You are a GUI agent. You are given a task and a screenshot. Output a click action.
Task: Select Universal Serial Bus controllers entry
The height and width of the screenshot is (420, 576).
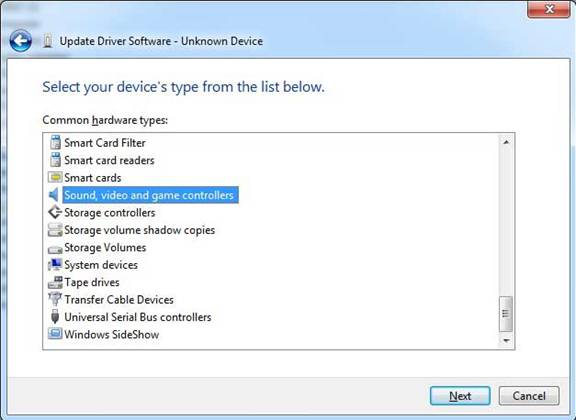click(138, 317)
